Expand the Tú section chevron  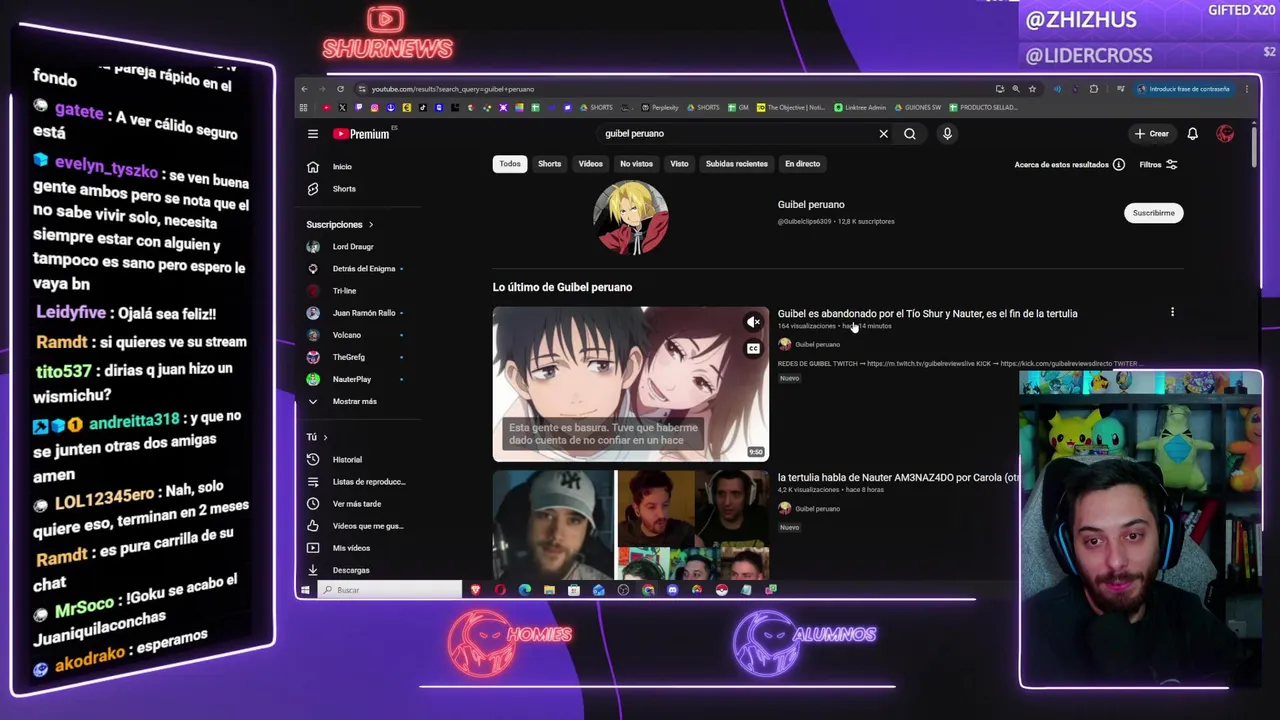325,437
